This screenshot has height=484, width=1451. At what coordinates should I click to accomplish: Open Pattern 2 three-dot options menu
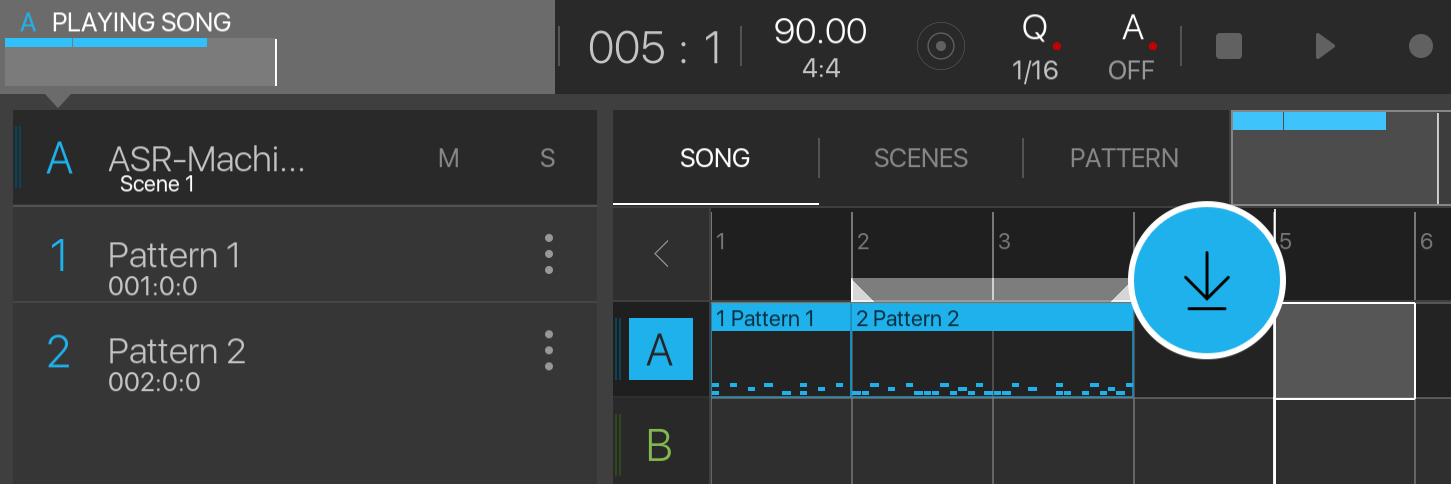coord(548,351)
